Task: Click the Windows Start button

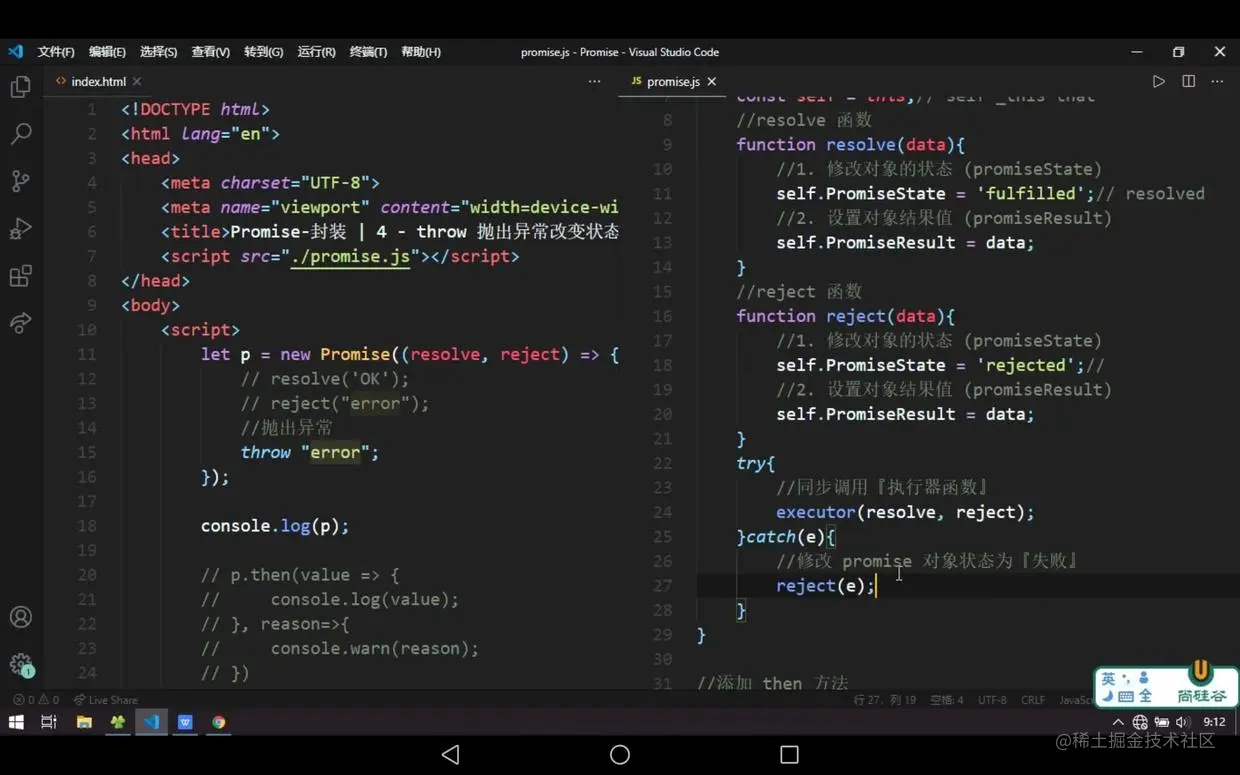Action: point(16,721)
